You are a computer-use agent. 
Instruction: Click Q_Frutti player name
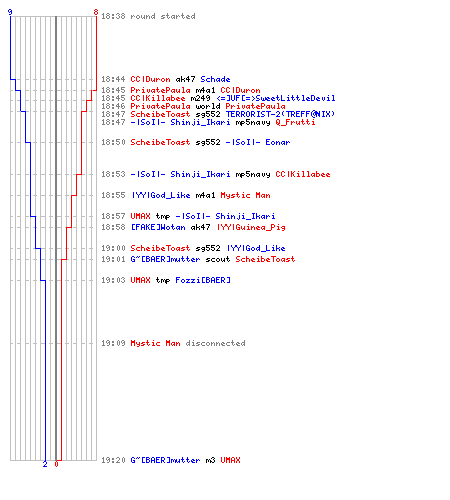click(295, 122)
